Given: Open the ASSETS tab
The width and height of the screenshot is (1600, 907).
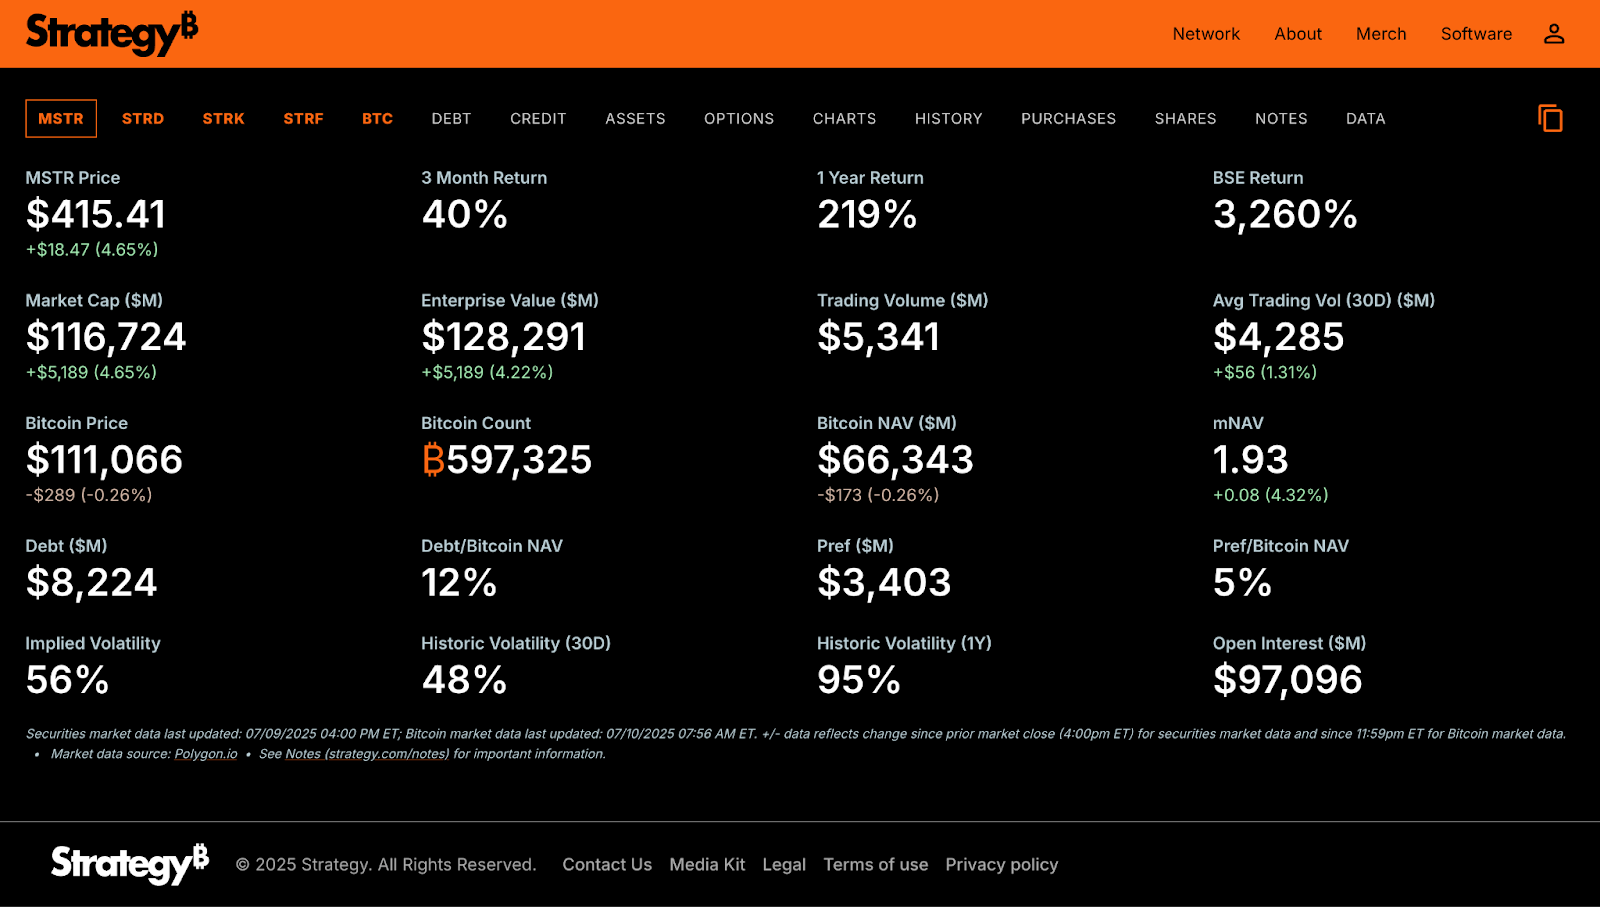Looking at the screenshot, I should (x=635, y=118).
